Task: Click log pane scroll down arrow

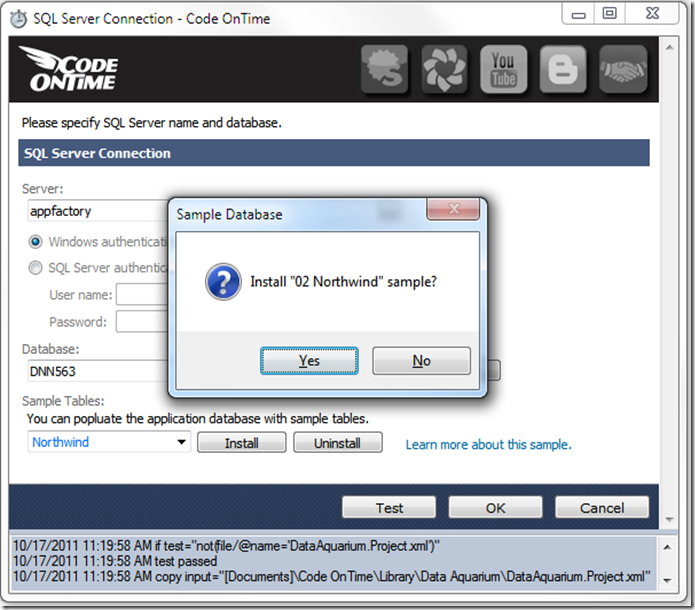Action: tap(667, 580)
